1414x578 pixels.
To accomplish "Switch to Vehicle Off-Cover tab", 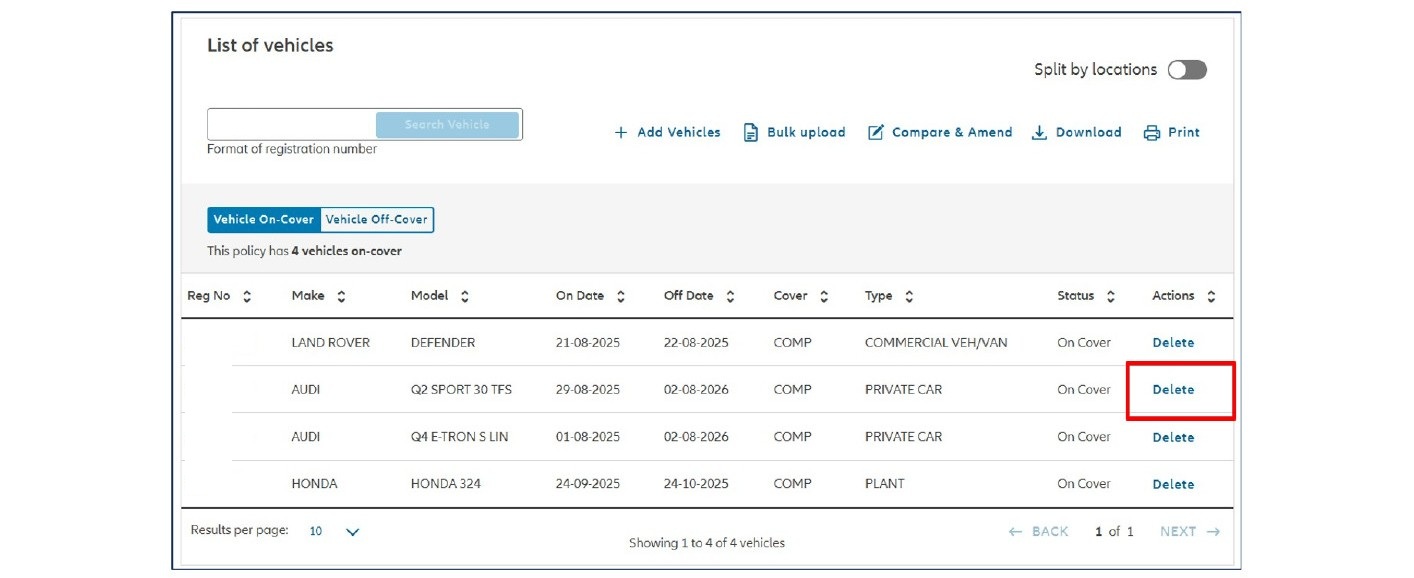I will point(377,220).
